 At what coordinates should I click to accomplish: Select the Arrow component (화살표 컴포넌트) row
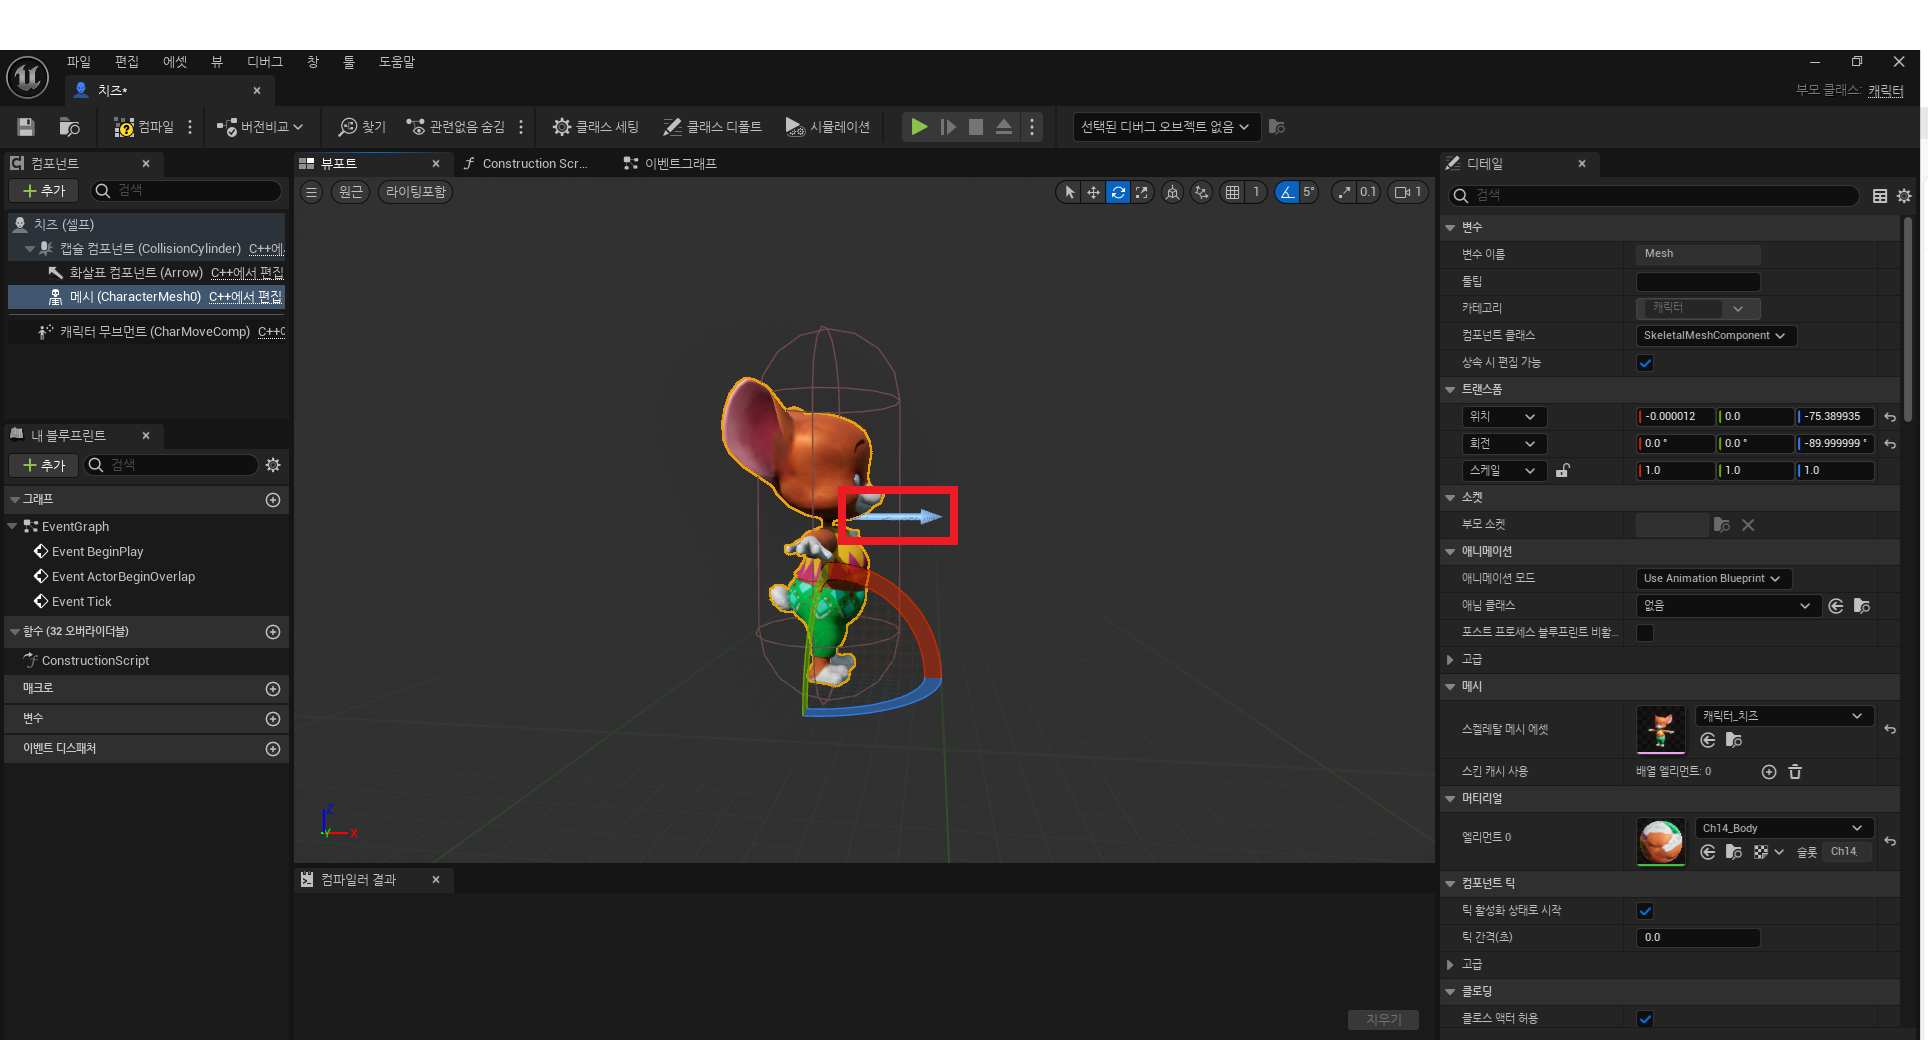(x=146, y=273)
